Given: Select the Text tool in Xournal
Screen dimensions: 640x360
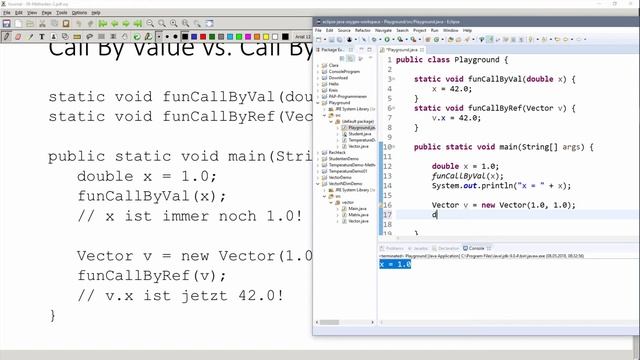Looking at the screenshot, I should point(42,37).
